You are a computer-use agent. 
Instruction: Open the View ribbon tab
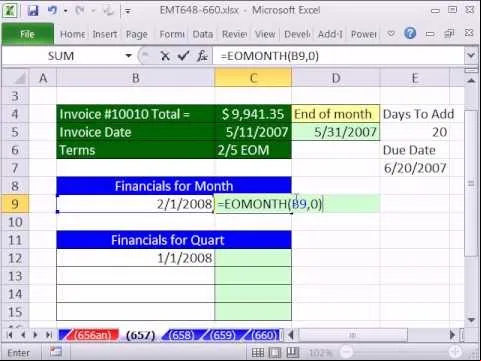(265, 34)
